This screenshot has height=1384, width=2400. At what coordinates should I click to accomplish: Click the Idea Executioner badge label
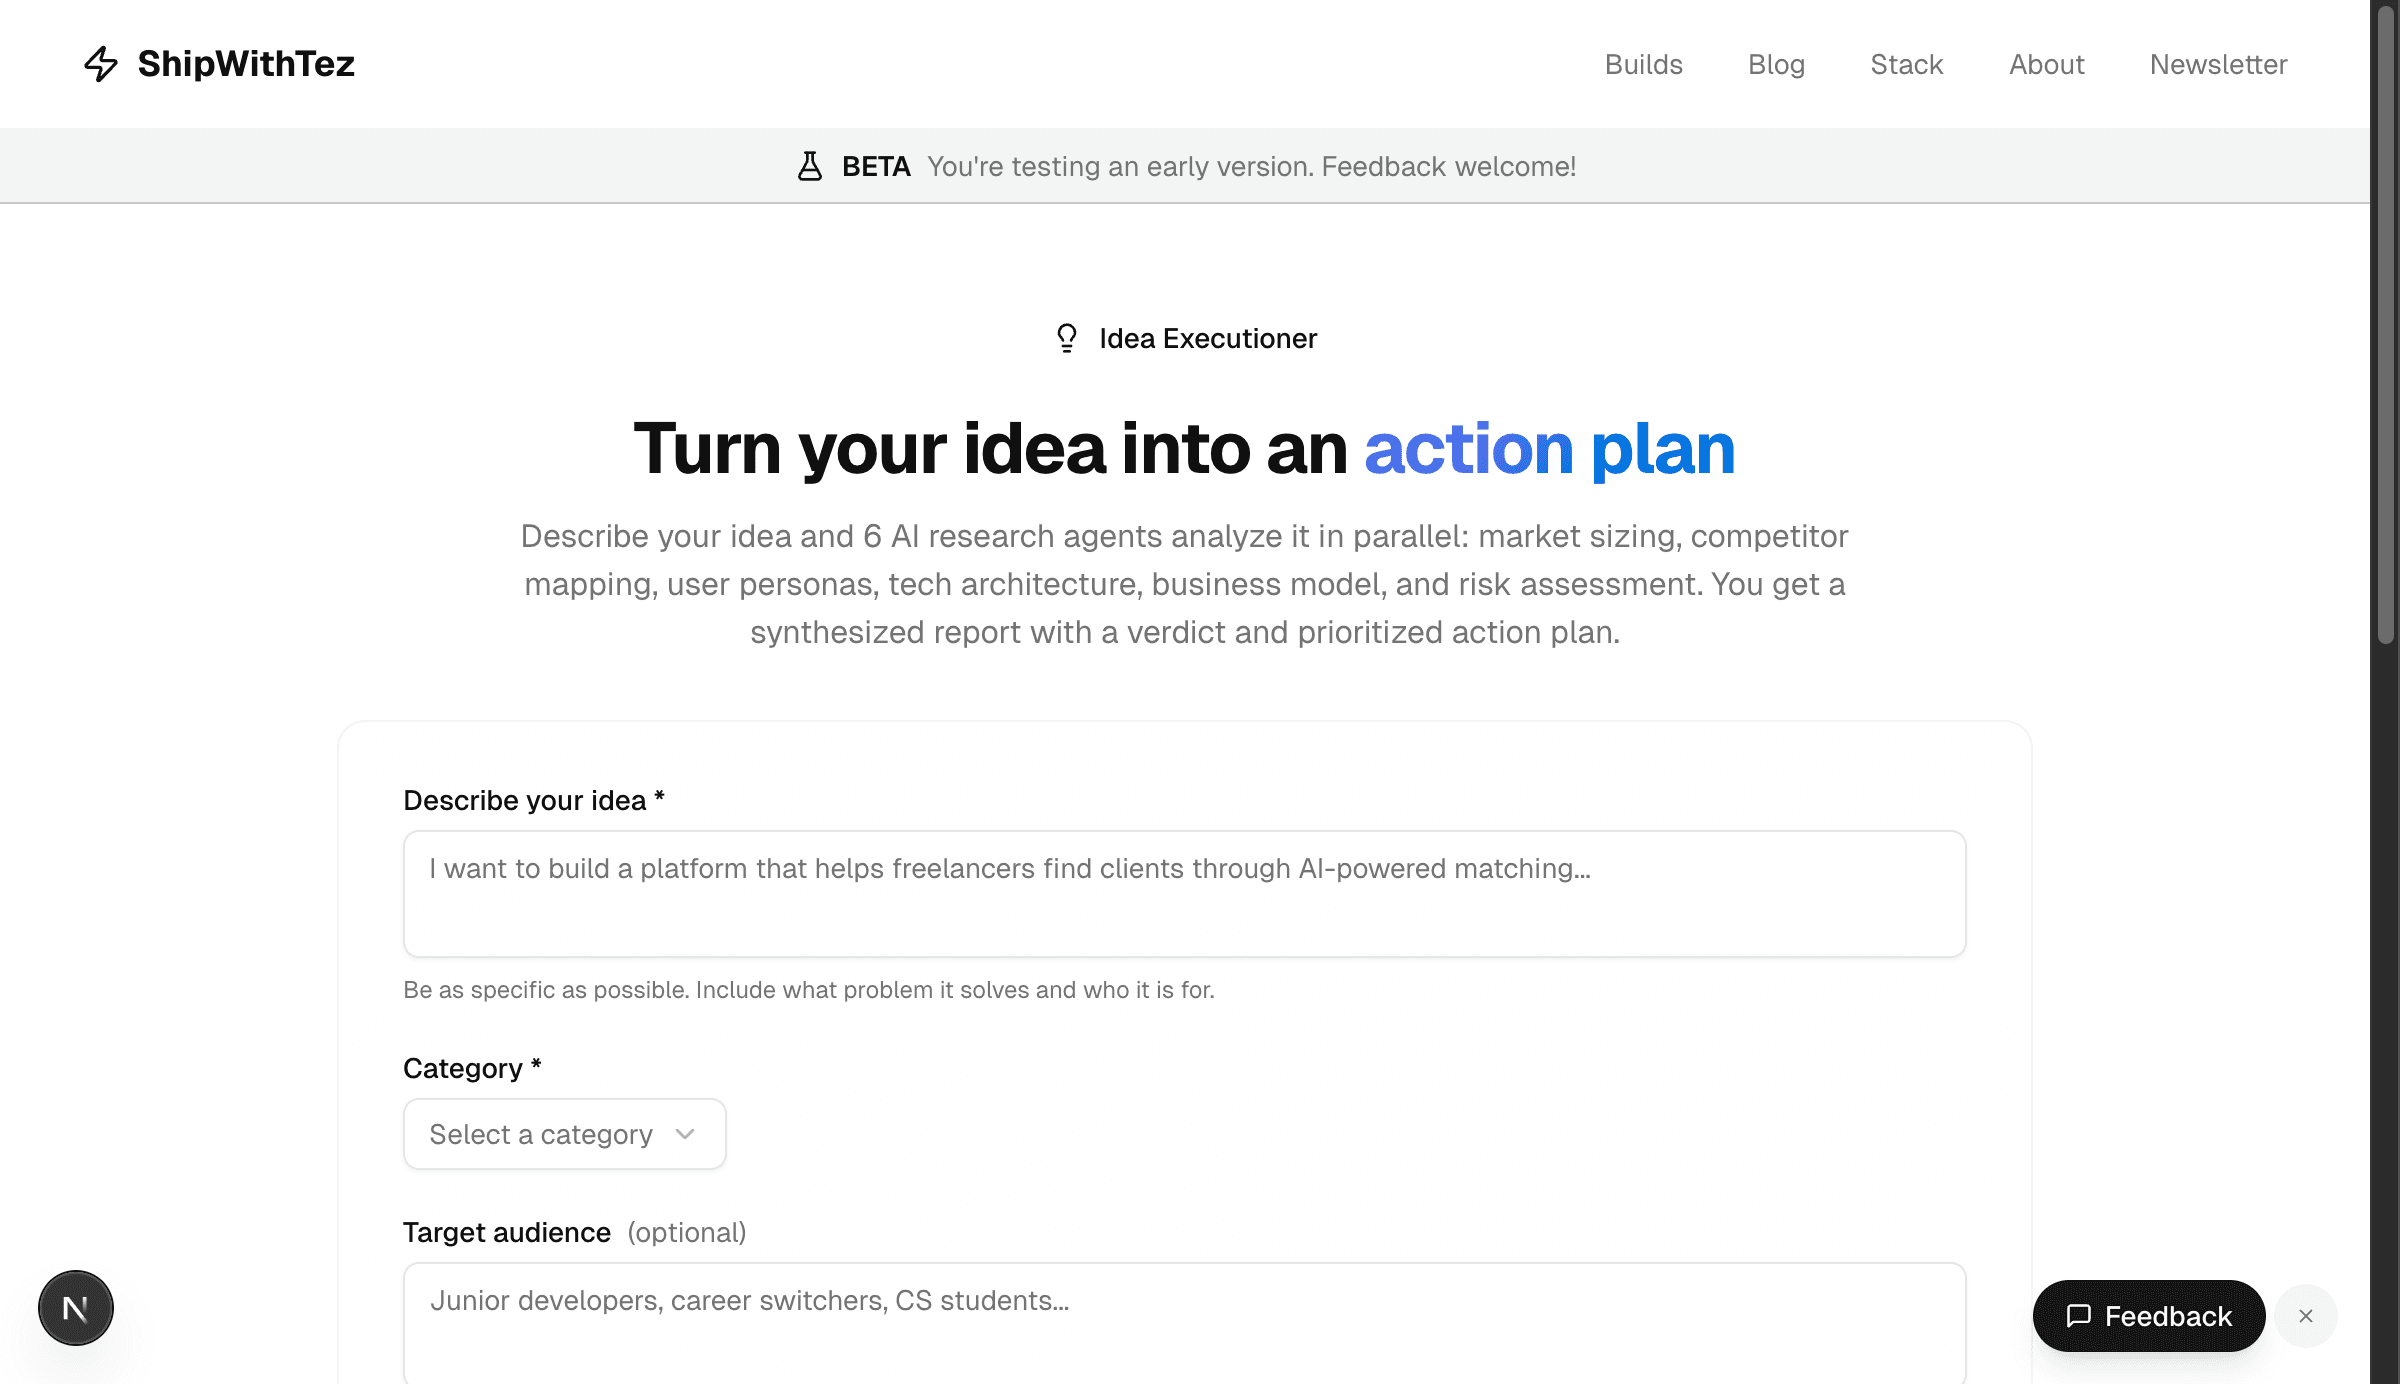[x=1207, y=337]
